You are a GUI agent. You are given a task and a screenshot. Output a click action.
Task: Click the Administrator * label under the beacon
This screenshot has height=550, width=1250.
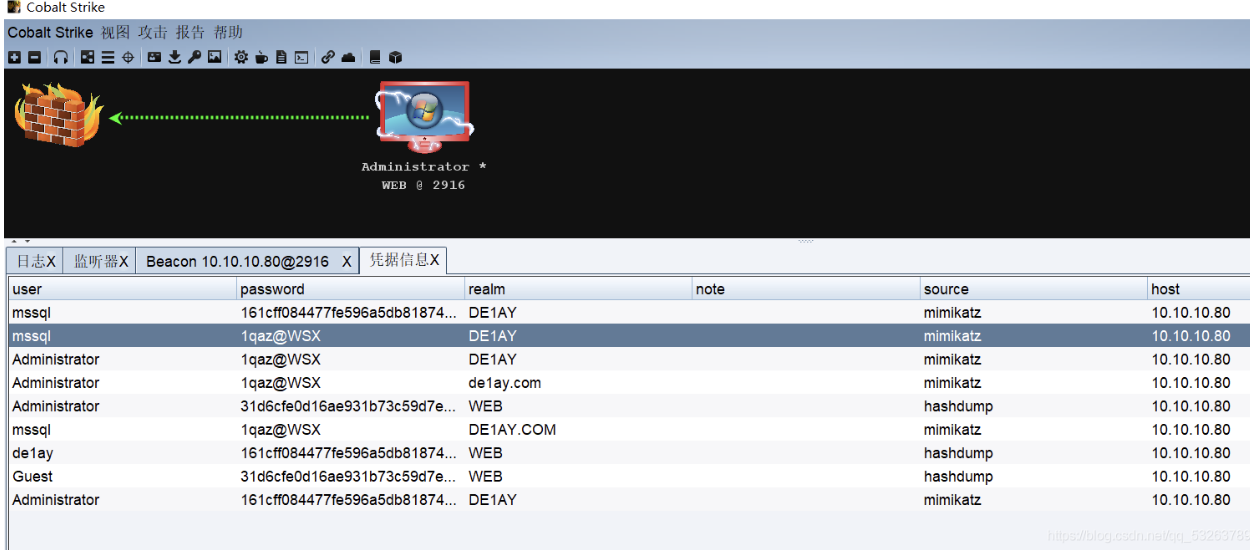coord(423,167)
